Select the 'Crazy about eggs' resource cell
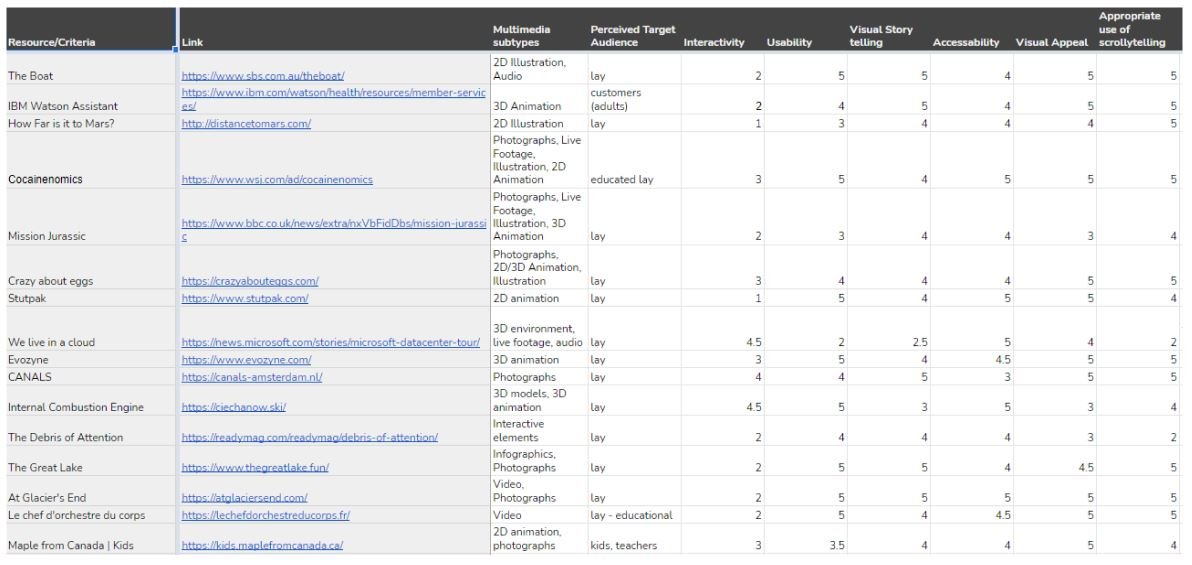This screenshot has width=1192, height=565. coord(90,267)
